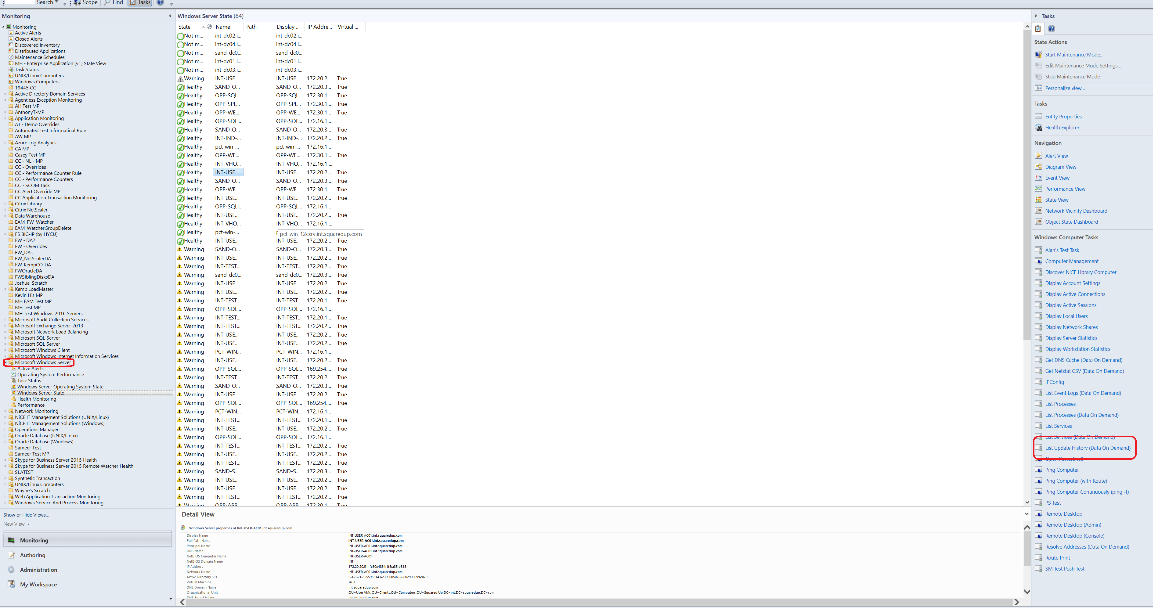Click the Ping Computer task icon
The width and height of the screenshot is (1153, 608).
[x=1039, y=469]
